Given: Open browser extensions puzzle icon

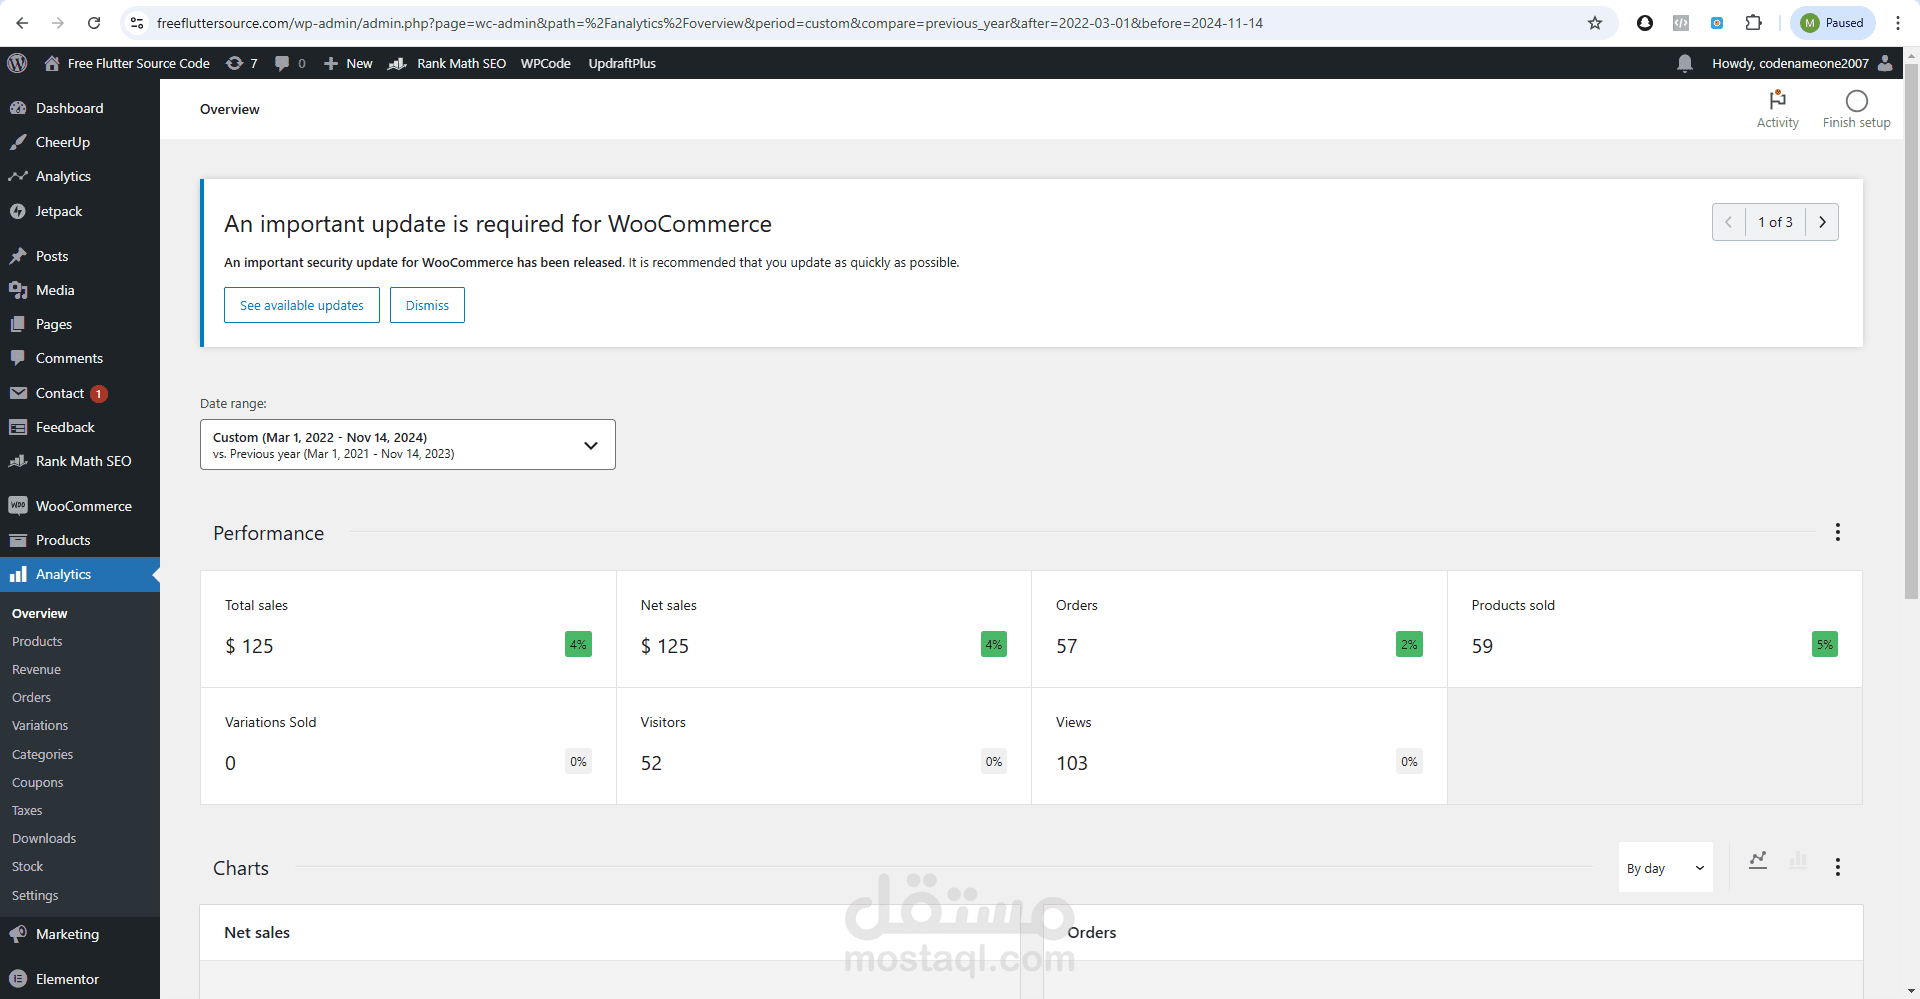Looking at the screenshot, I should coord(1754,23).
